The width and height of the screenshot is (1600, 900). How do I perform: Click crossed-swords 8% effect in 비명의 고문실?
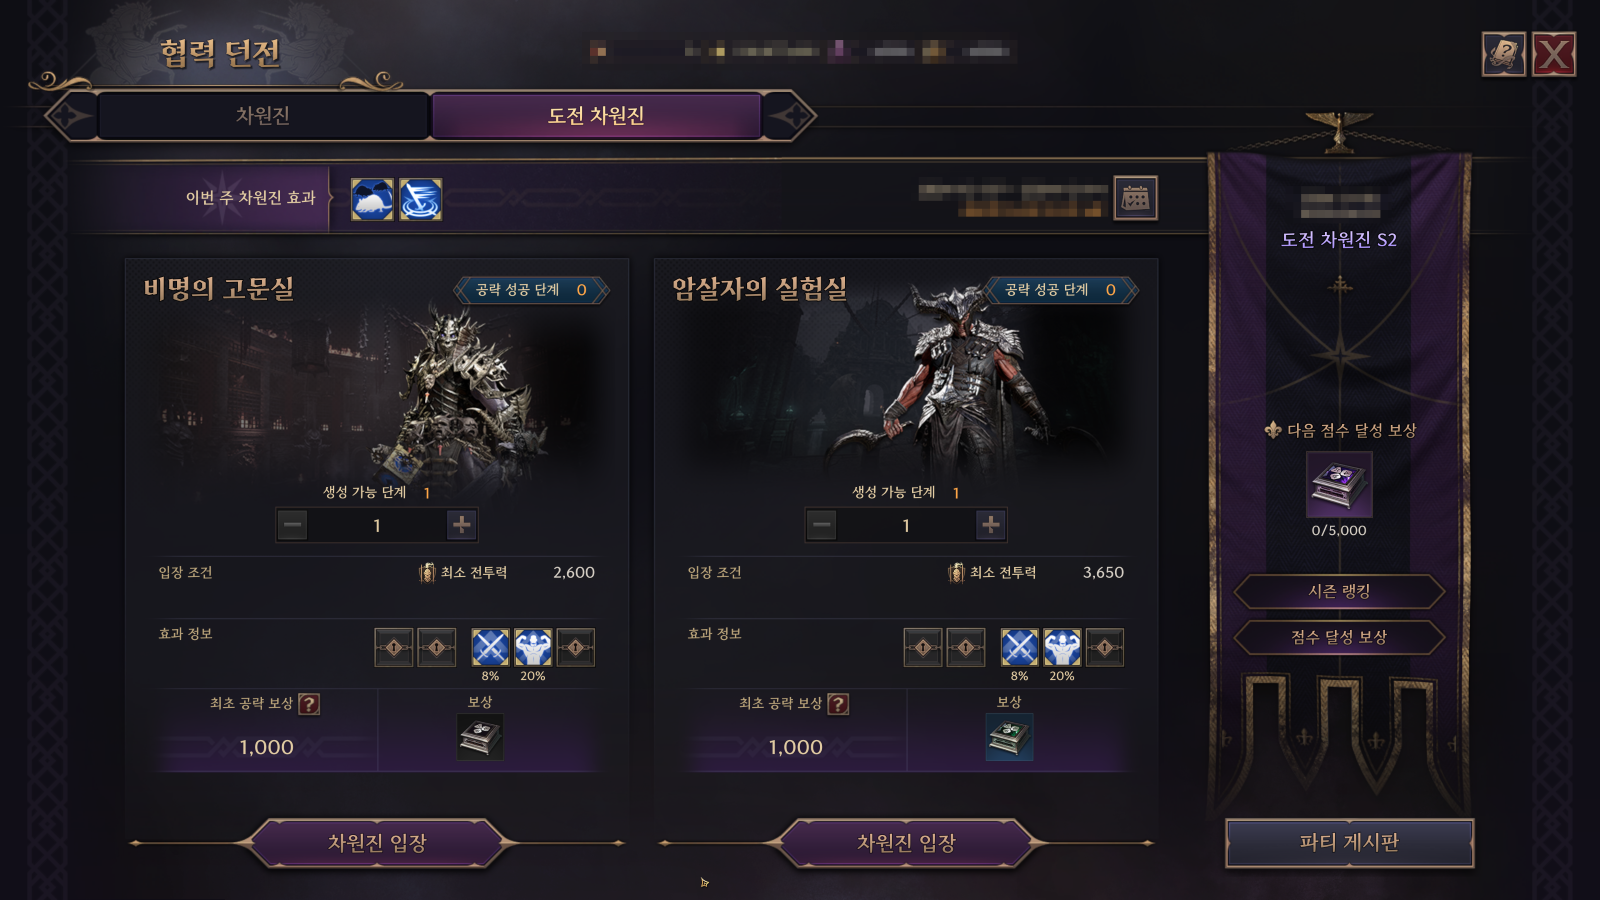pyautogui.click(x=490, y=647)
